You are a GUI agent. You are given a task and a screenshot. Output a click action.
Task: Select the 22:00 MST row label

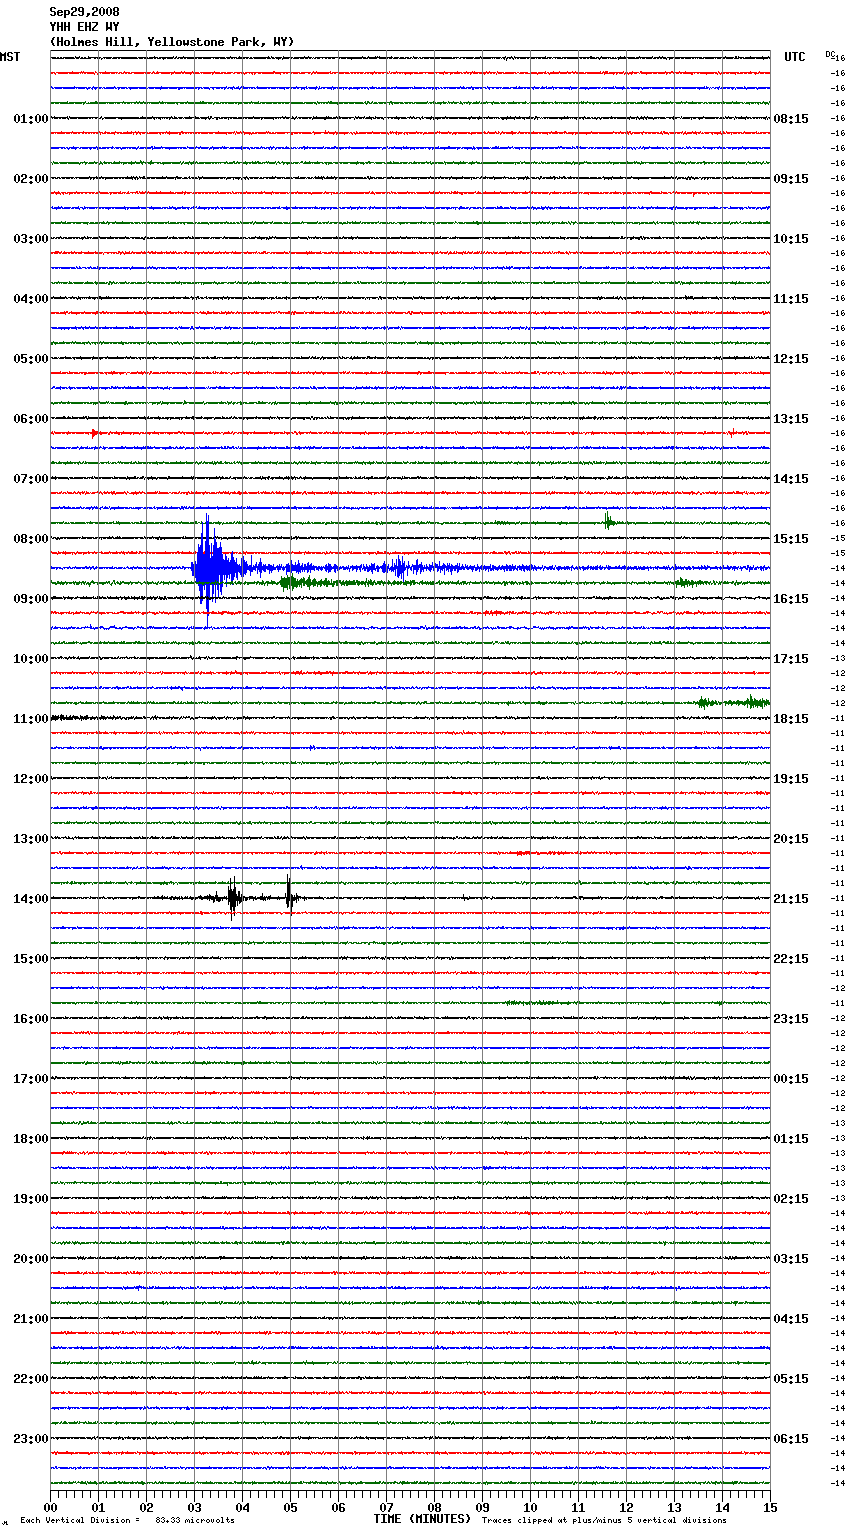coord(30,1379)
